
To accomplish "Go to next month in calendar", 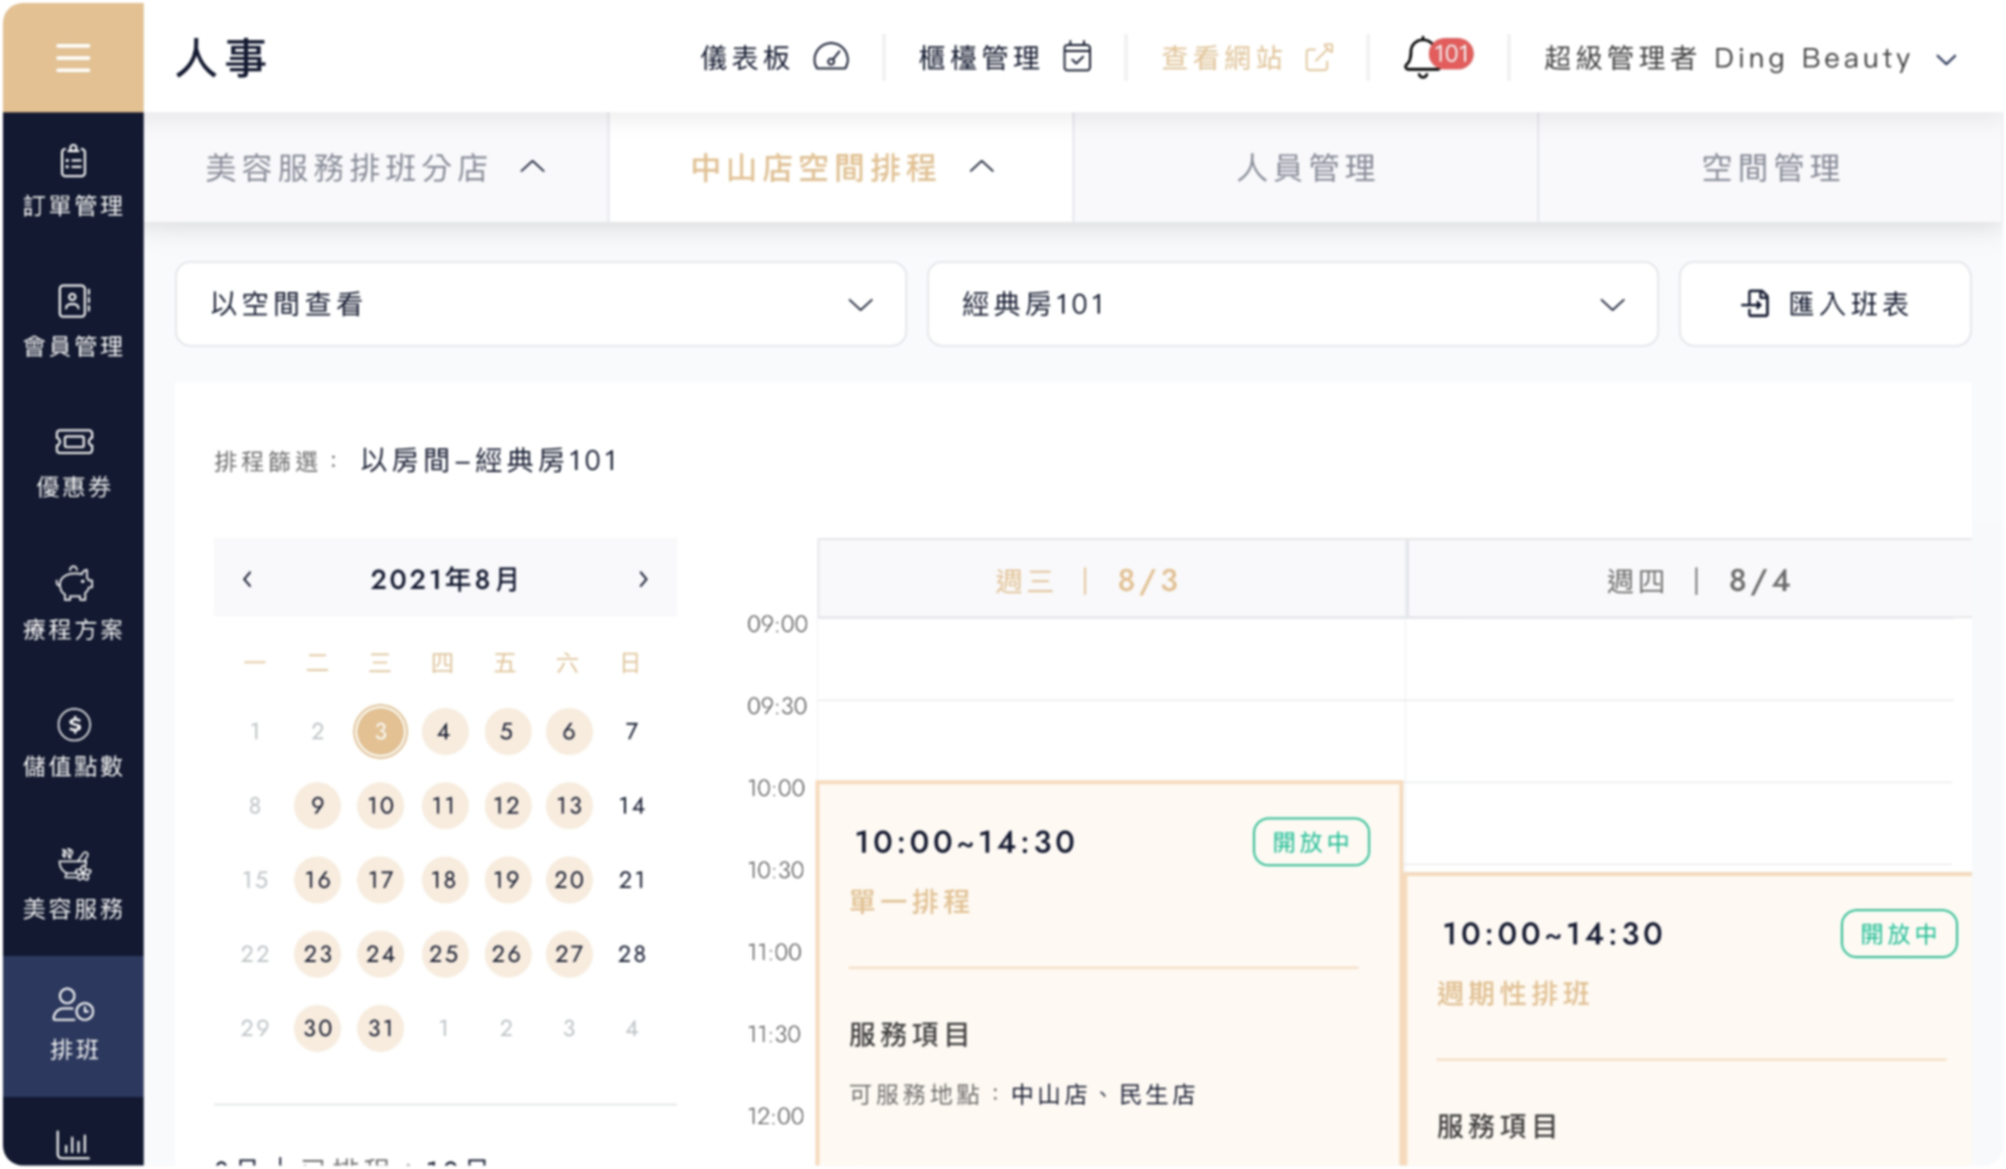I will tap(643, 579).
